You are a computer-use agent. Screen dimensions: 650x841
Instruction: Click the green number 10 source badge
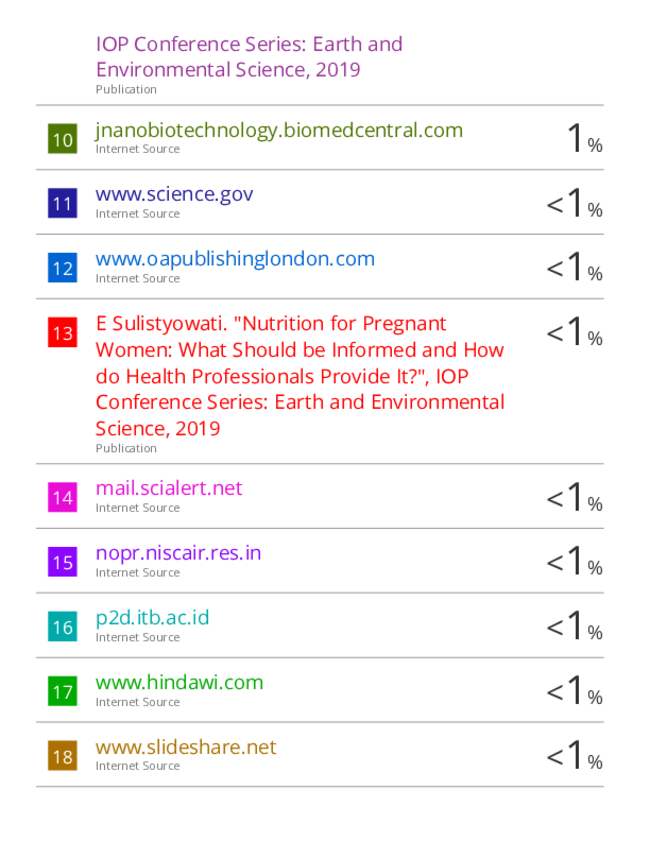(x=62, y=139)
